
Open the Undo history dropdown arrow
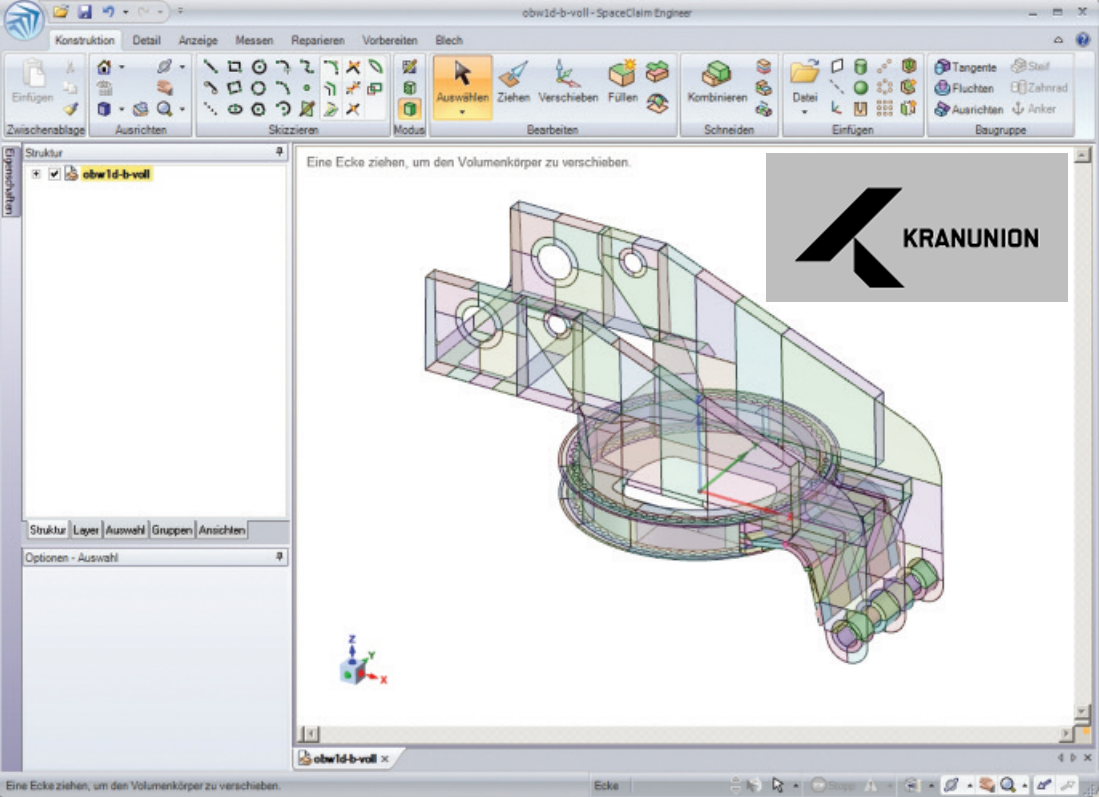coord(125,12)
